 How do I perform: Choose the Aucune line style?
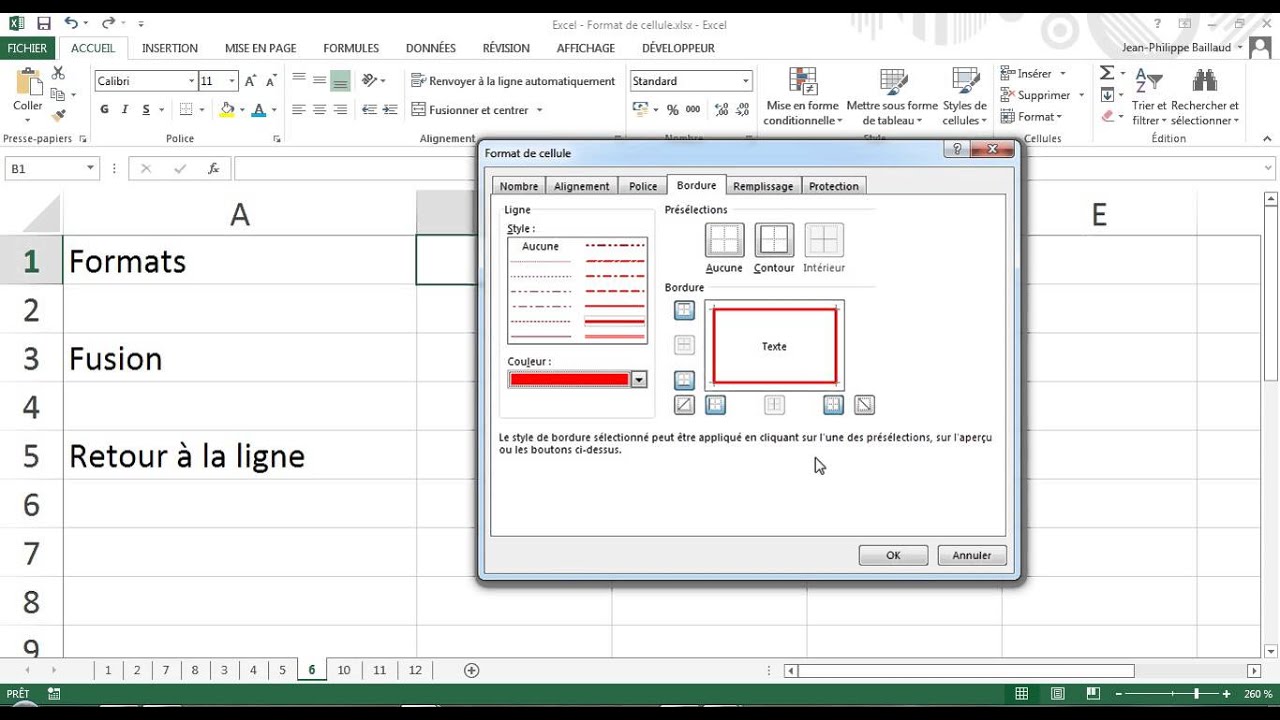point(540,246)
